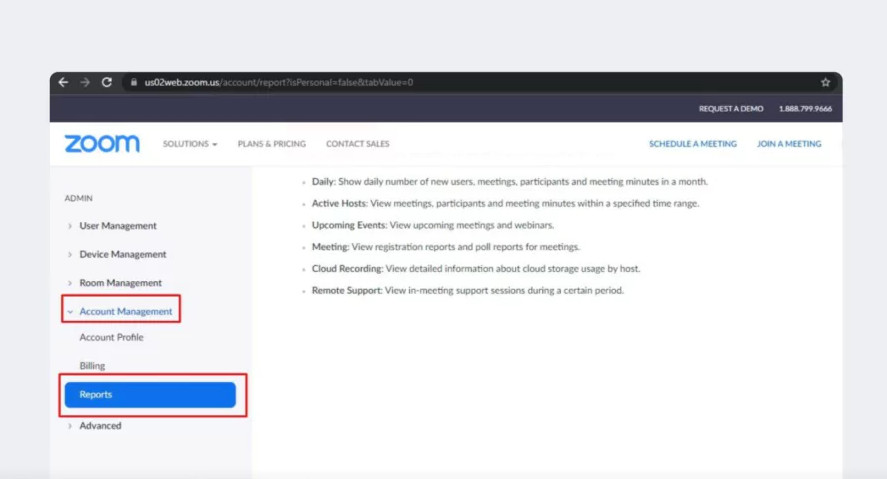The height and width of the screenshot is (479, 887).
Task: Reload the page with the refresh icon
Action: point(106,83)
